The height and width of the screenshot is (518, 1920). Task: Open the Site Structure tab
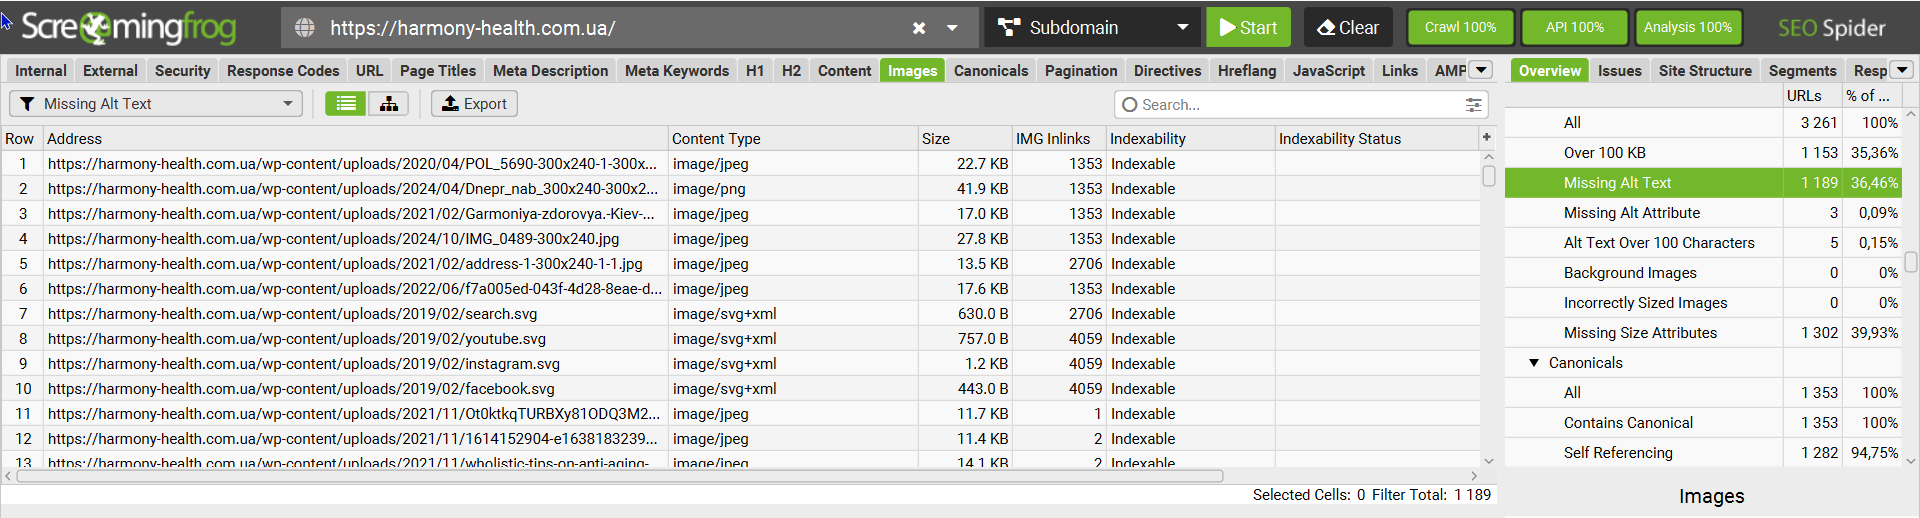tap(1705, 70)
